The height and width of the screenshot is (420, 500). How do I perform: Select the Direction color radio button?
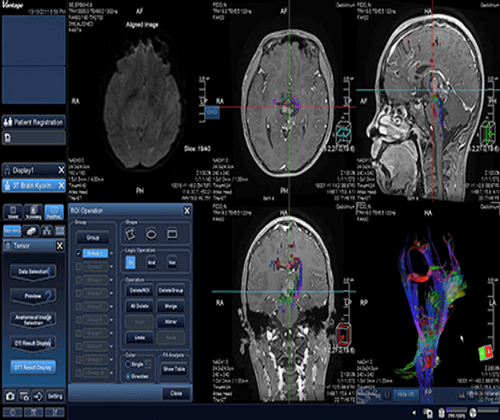pyautogui.click(x=128, y=376)
